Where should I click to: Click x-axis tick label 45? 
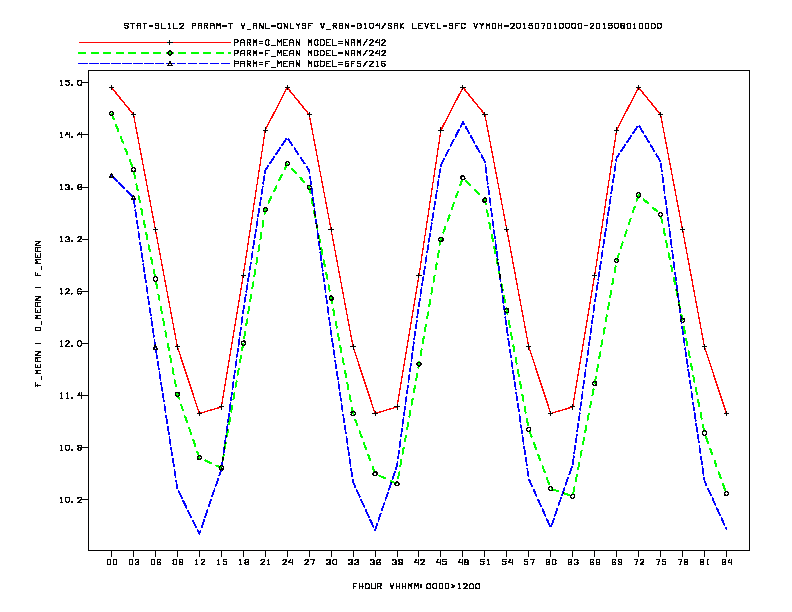441,562
